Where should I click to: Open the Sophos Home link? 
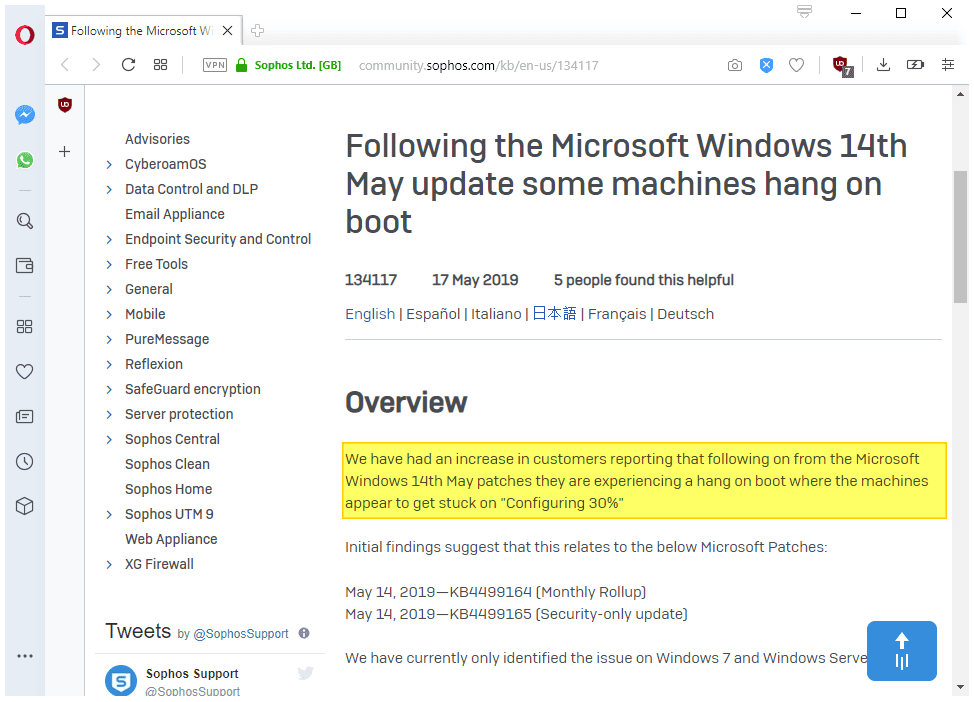pos(168,490)
